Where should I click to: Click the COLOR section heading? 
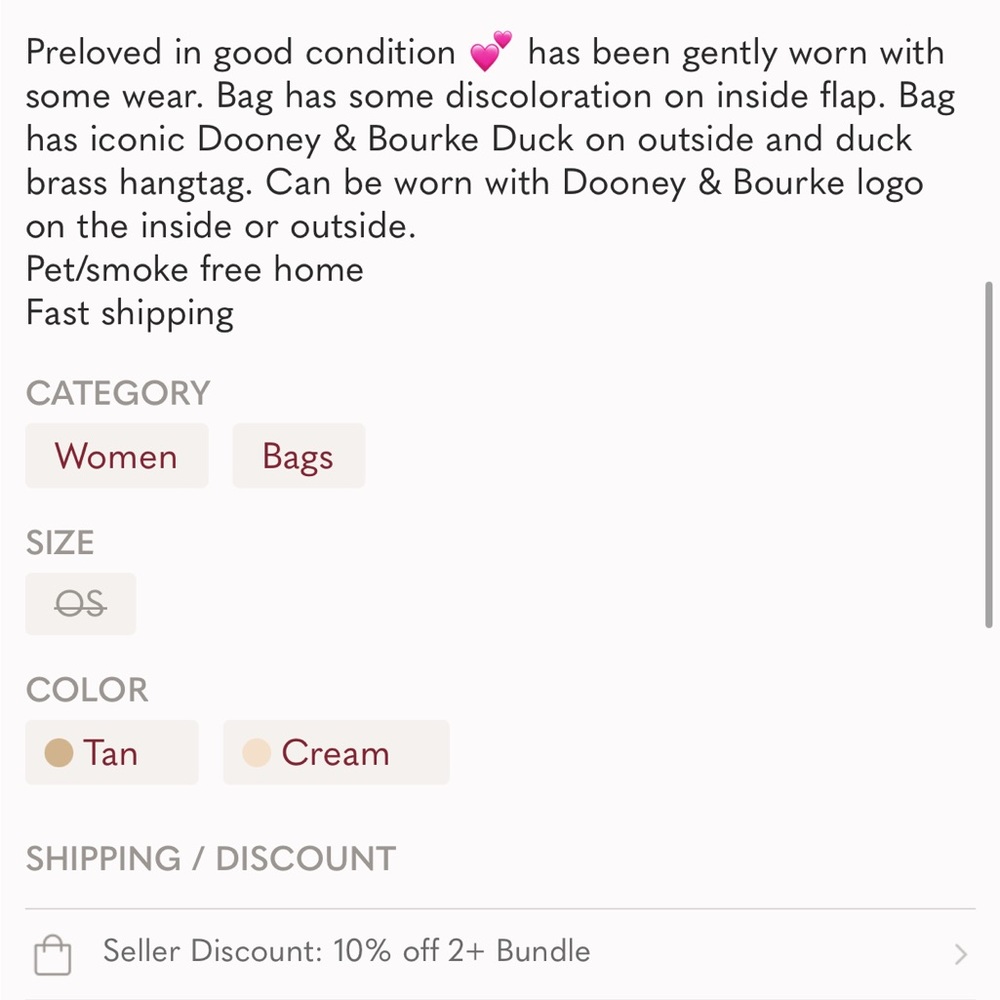point(88,690)
